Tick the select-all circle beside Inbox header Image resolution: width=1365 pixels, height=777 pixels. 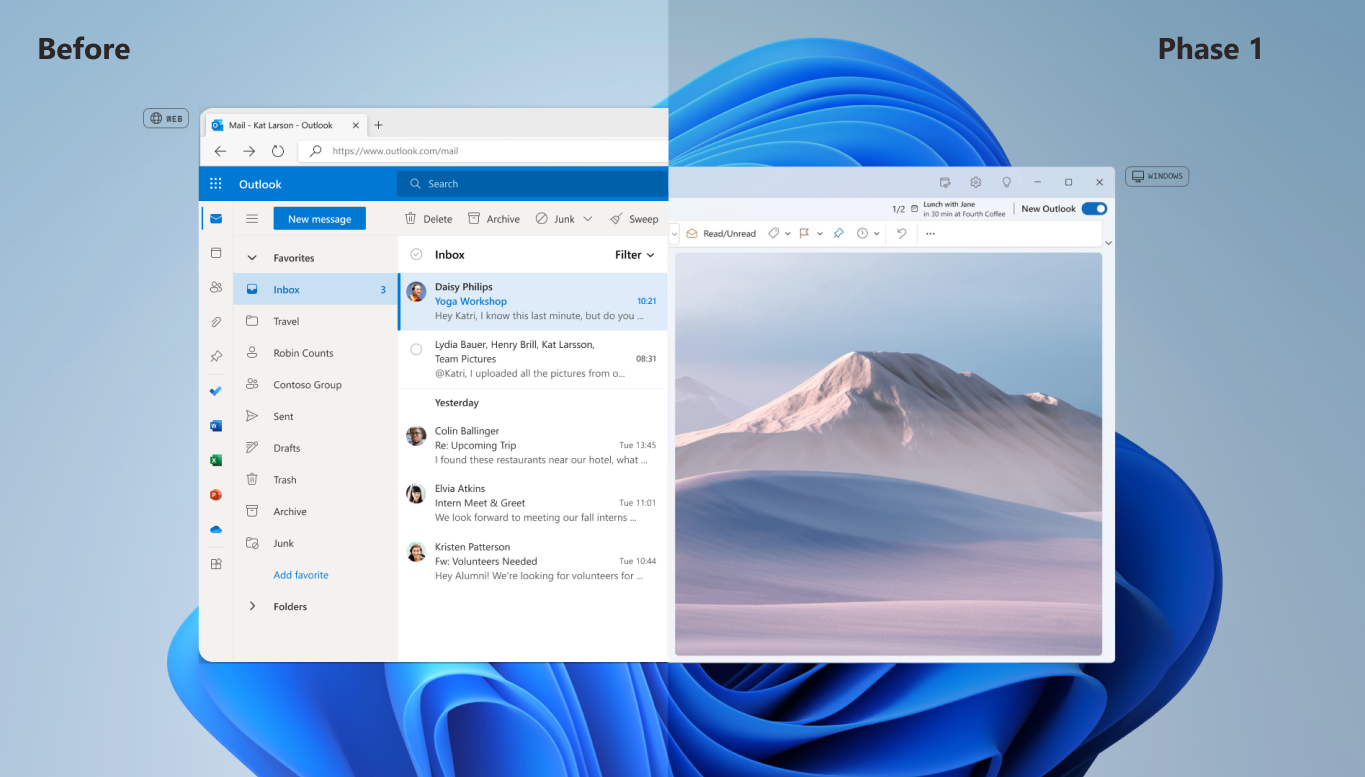(x=416, y=255)
